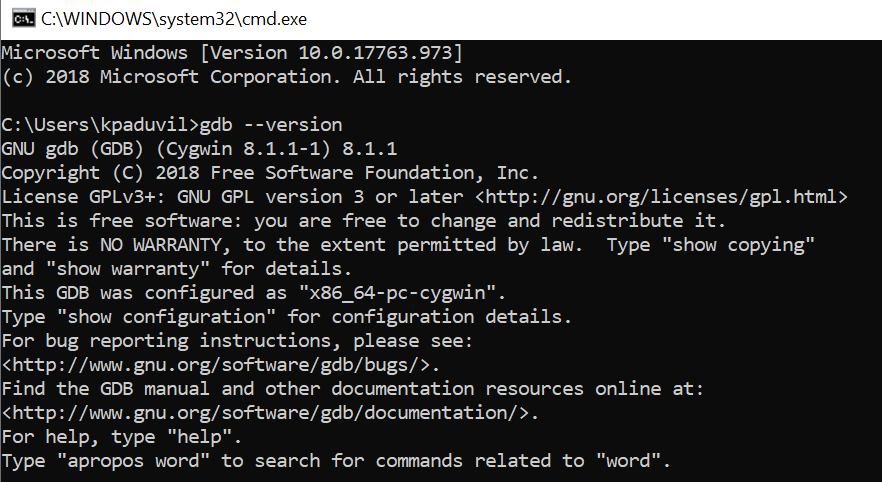Click the Microsoft Corporation copyright line

[287, 76]
